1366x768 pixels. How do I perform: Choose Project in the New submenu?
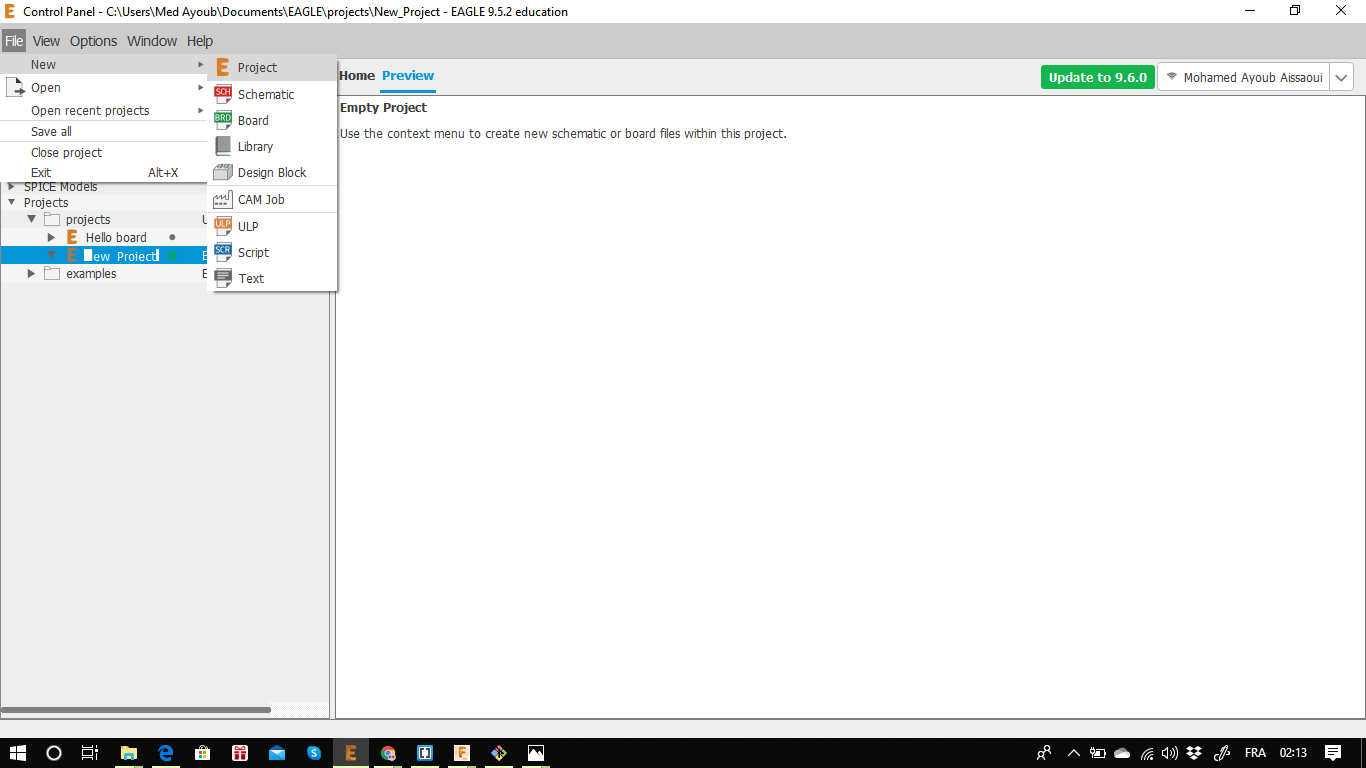[272, 68]
